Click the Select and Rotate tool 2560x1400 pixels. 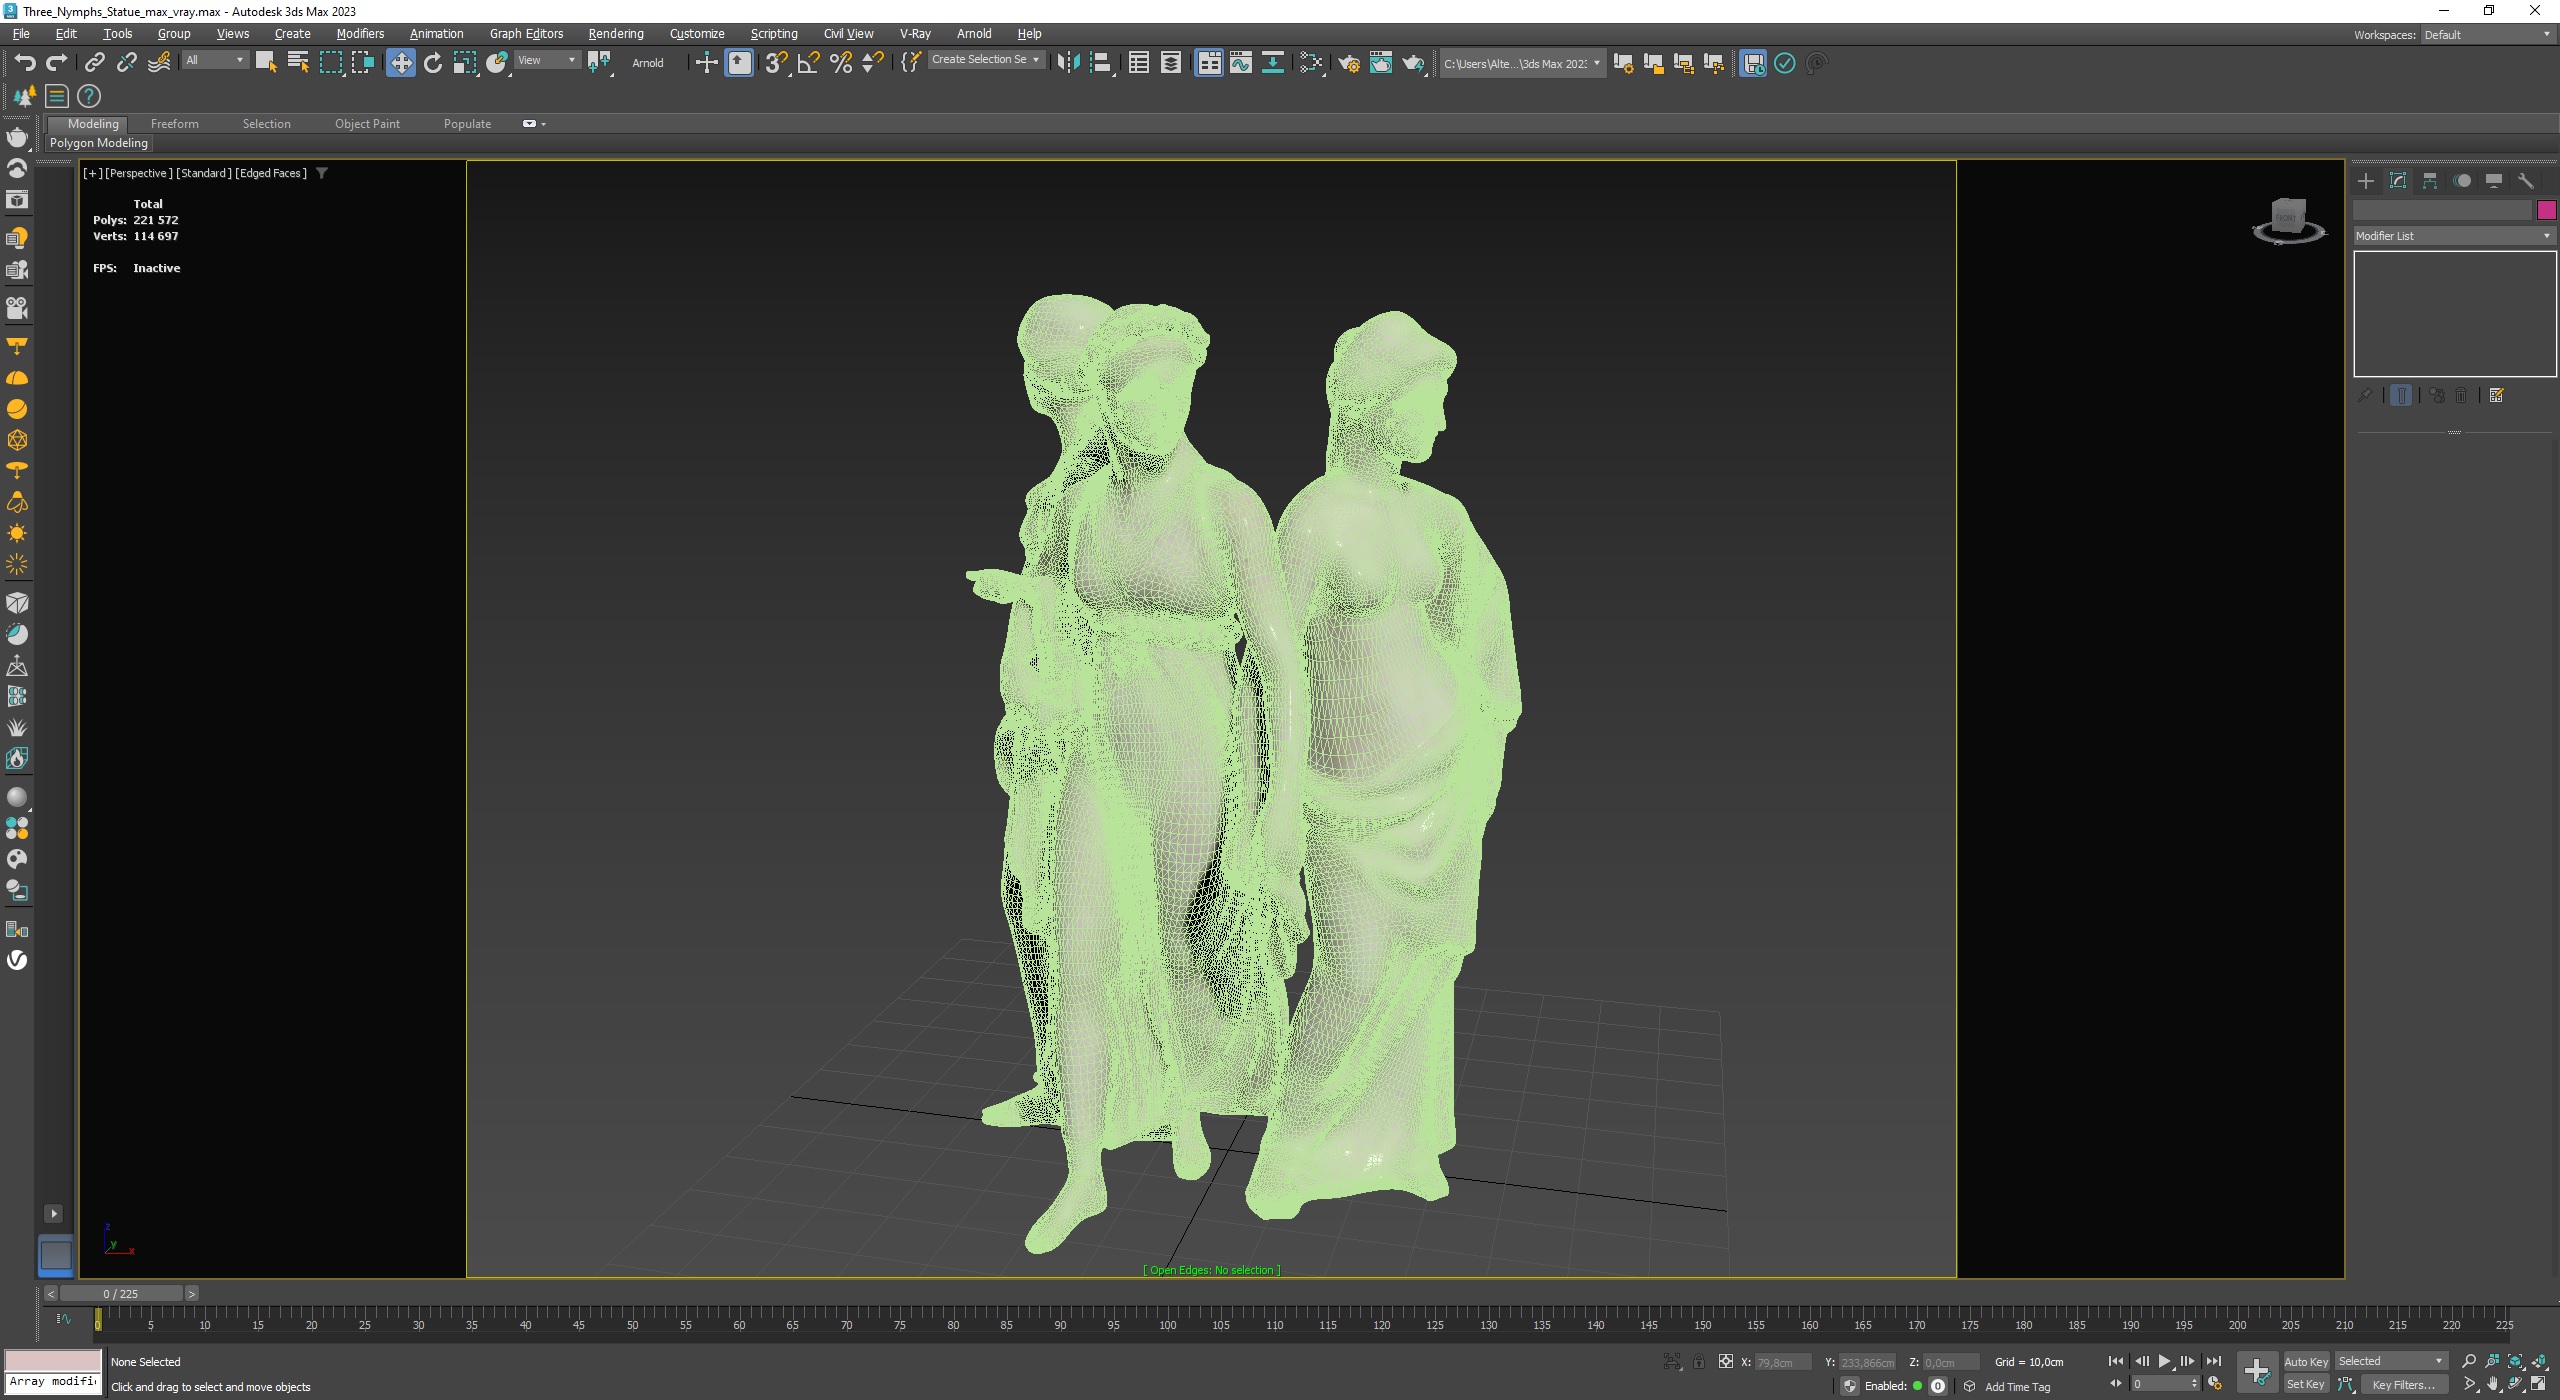click(433, 64)
